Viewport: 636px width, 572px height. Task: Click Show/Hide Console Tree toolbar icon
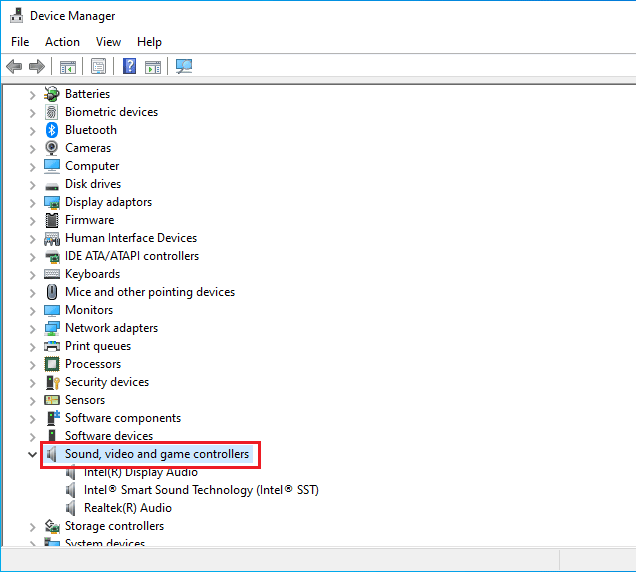tap(68, 67)
